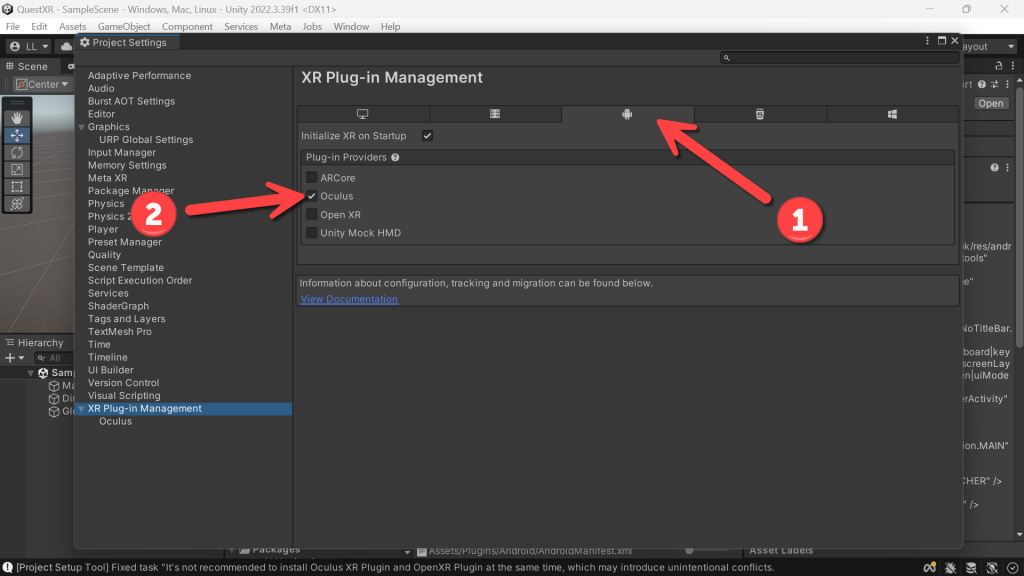This screenshot has width=1024, height=576.
Task: Click the auto-refresh status icon
Action: (992, 568)
